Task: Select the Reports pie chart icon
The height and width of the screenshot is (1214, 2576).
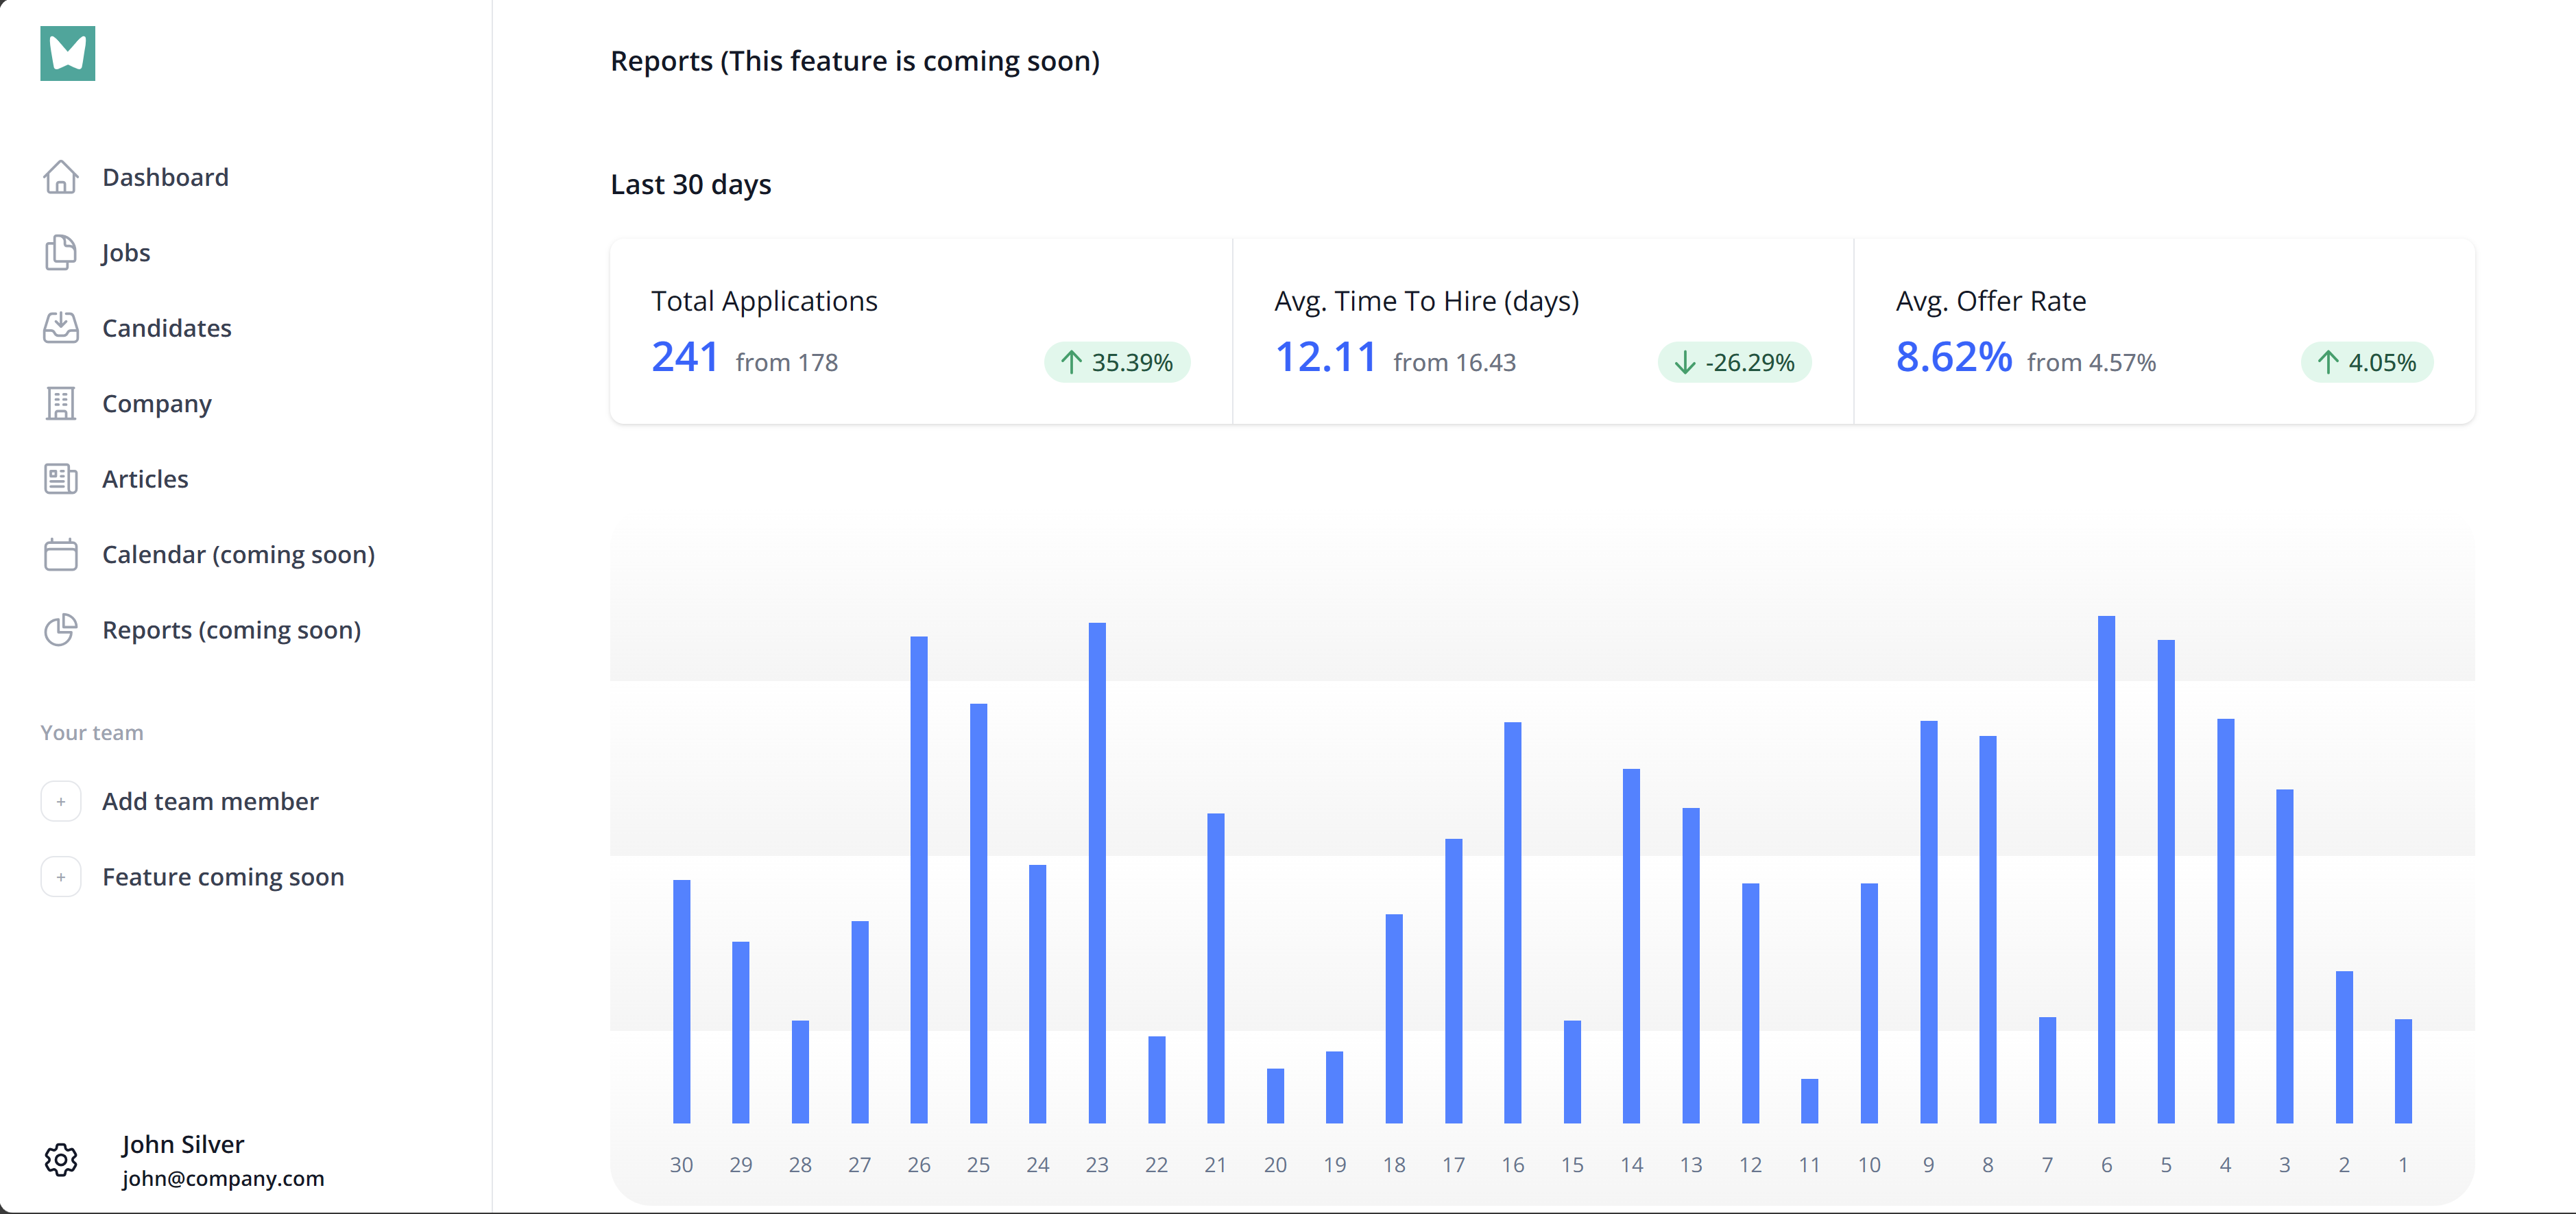Action: pyautogui.click(x=61, y=630)
